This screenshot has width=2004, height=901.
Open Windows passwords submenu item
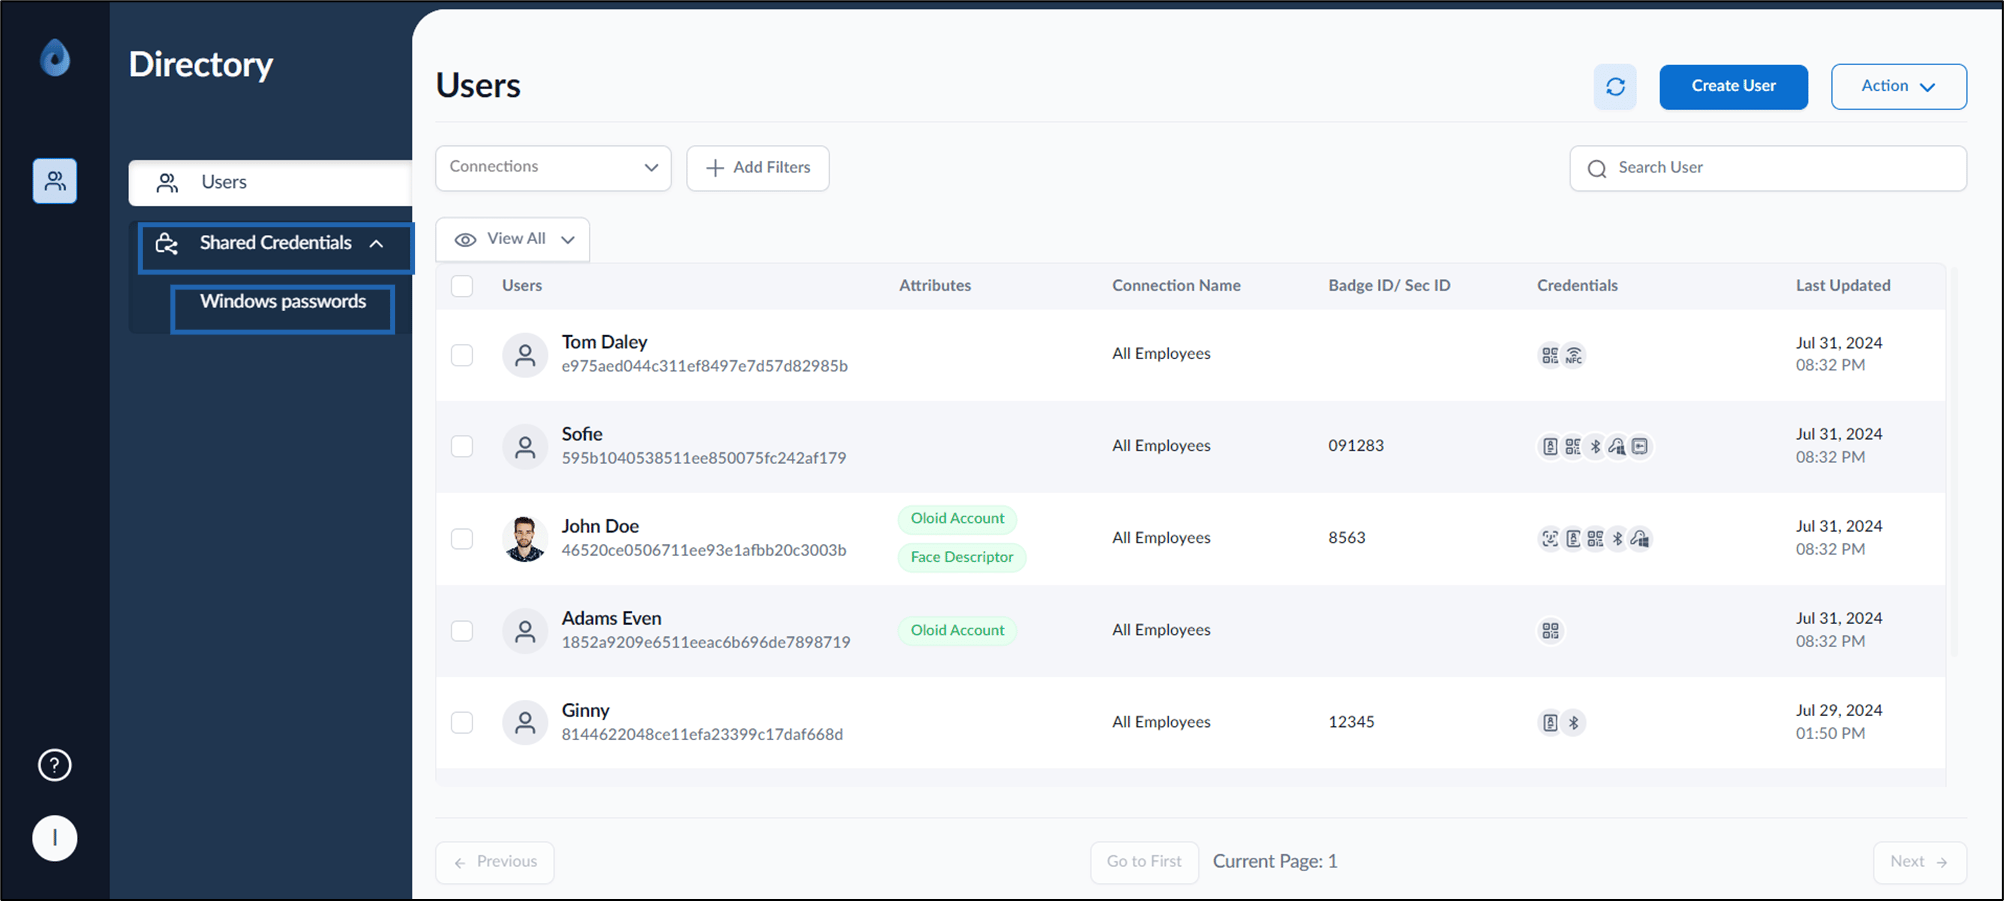pyautogui.click(x=283, y=303)
